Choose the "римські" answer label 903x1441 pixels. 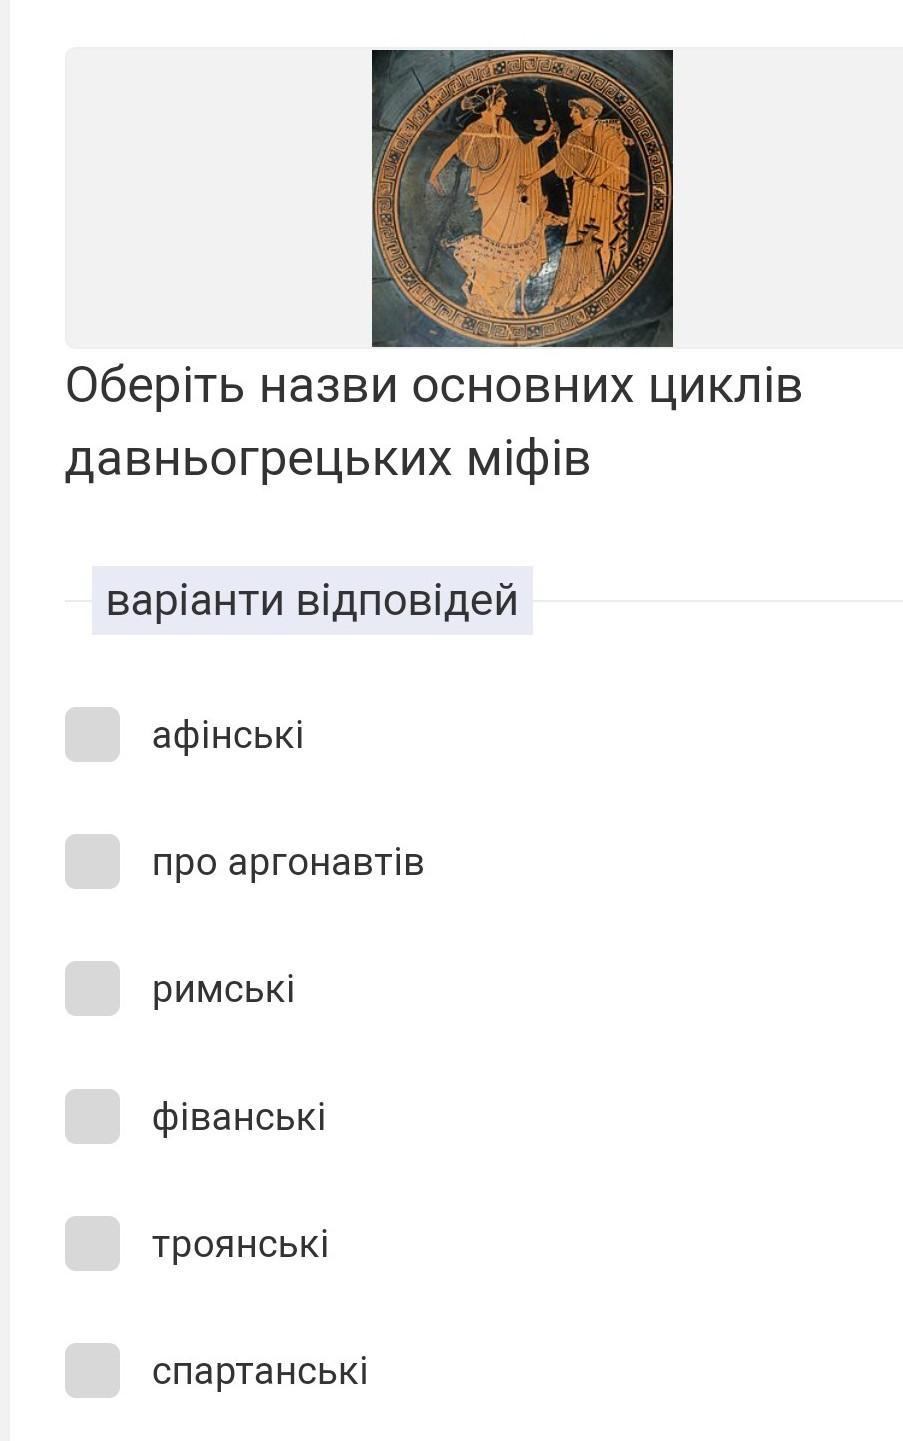point(223,990)
